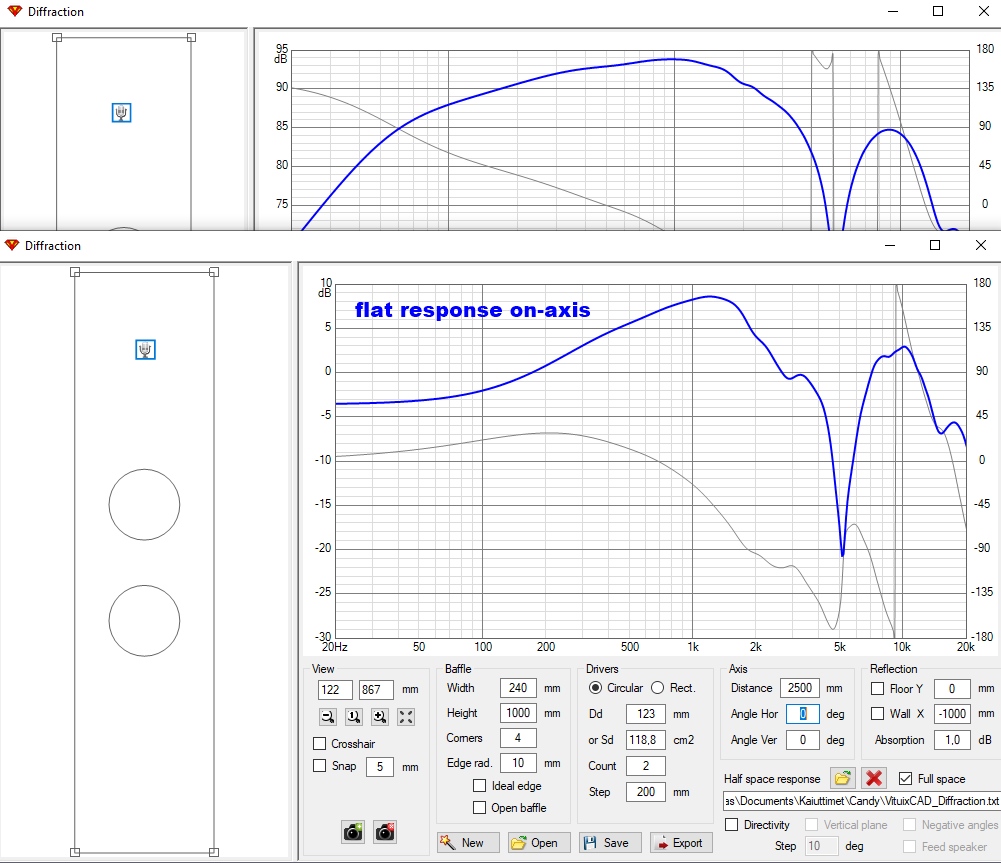
Task: Toggle the Floor Y reflection checkbox
Action: point(878,689)
